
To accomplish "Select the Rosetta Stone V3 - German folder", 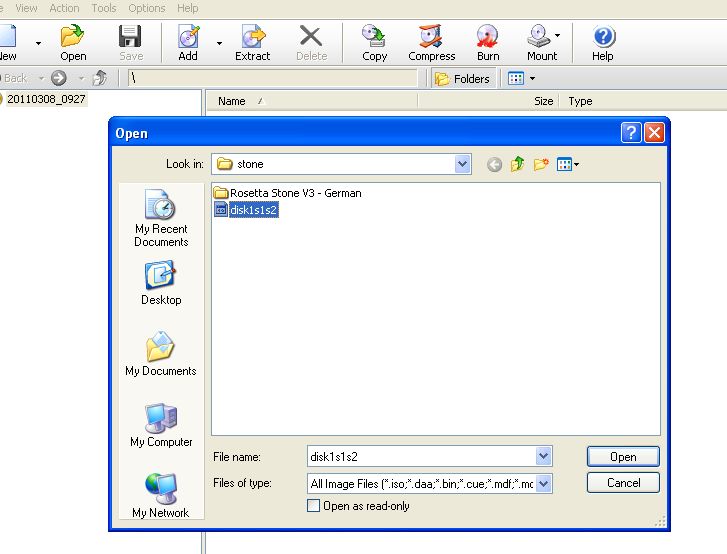I will pyautogui.click(x=295, y=193).
